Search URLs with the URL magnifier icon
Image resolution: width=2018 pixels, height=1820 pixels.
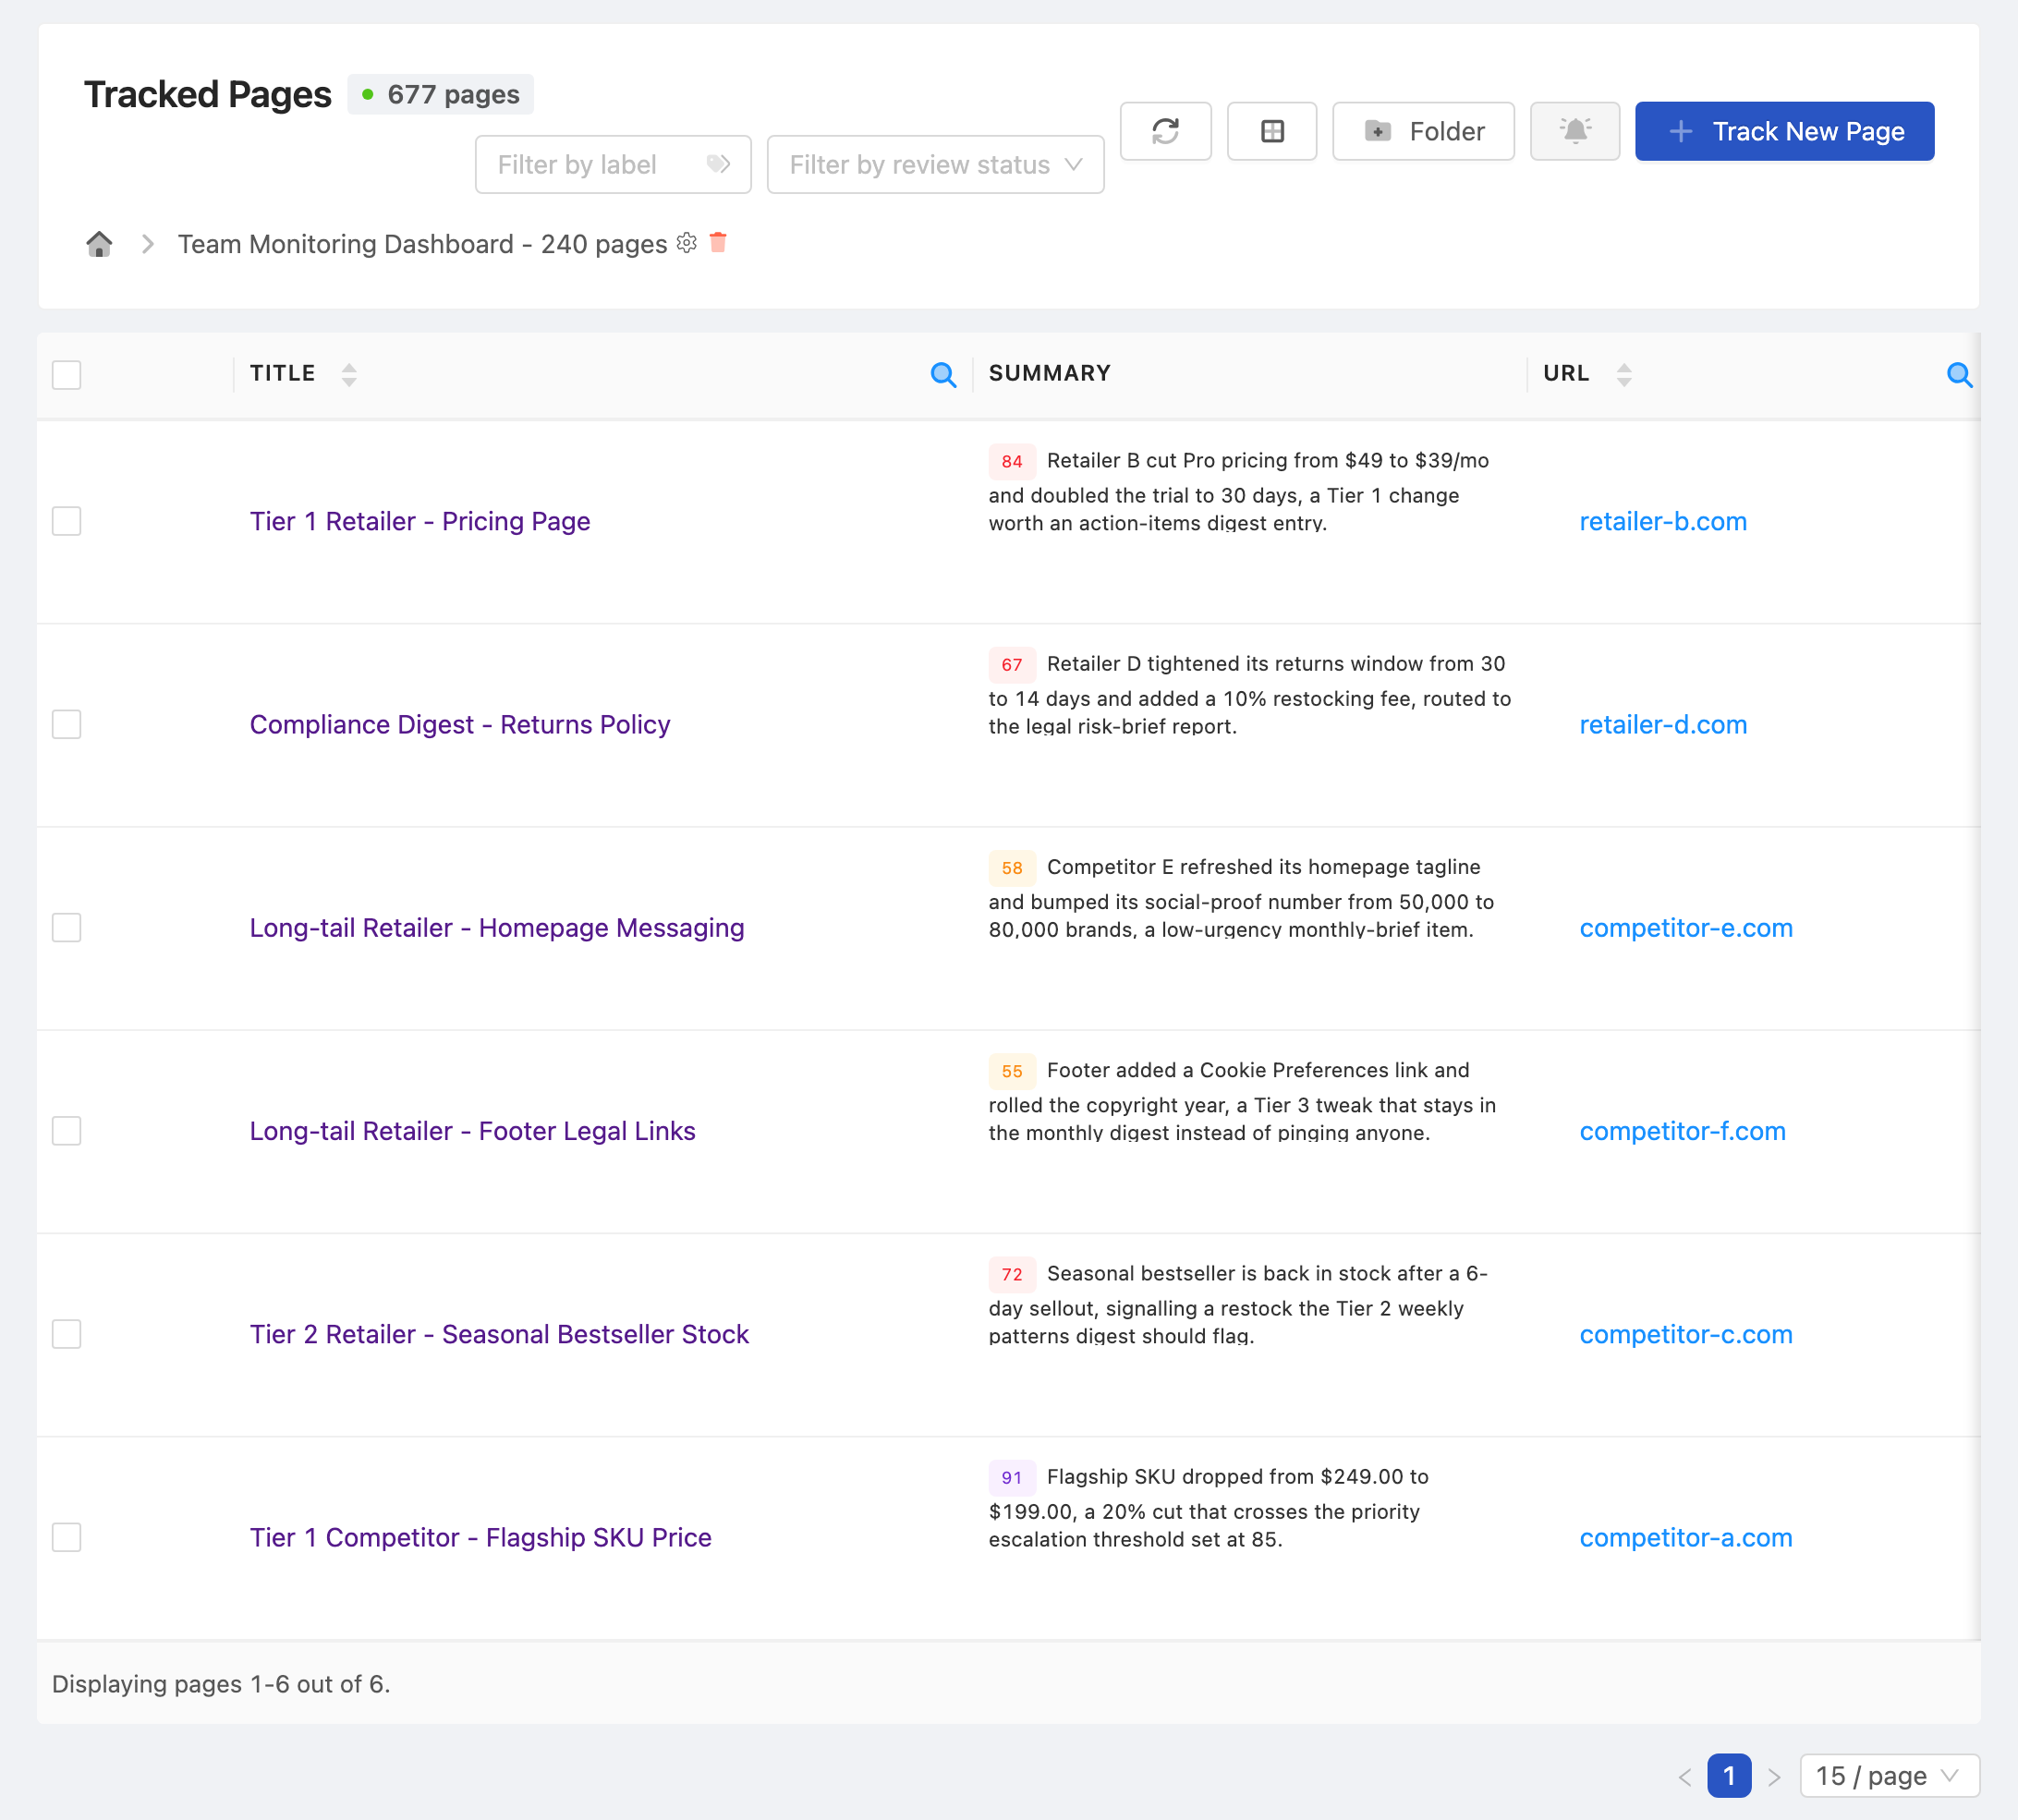(1959, 375)
